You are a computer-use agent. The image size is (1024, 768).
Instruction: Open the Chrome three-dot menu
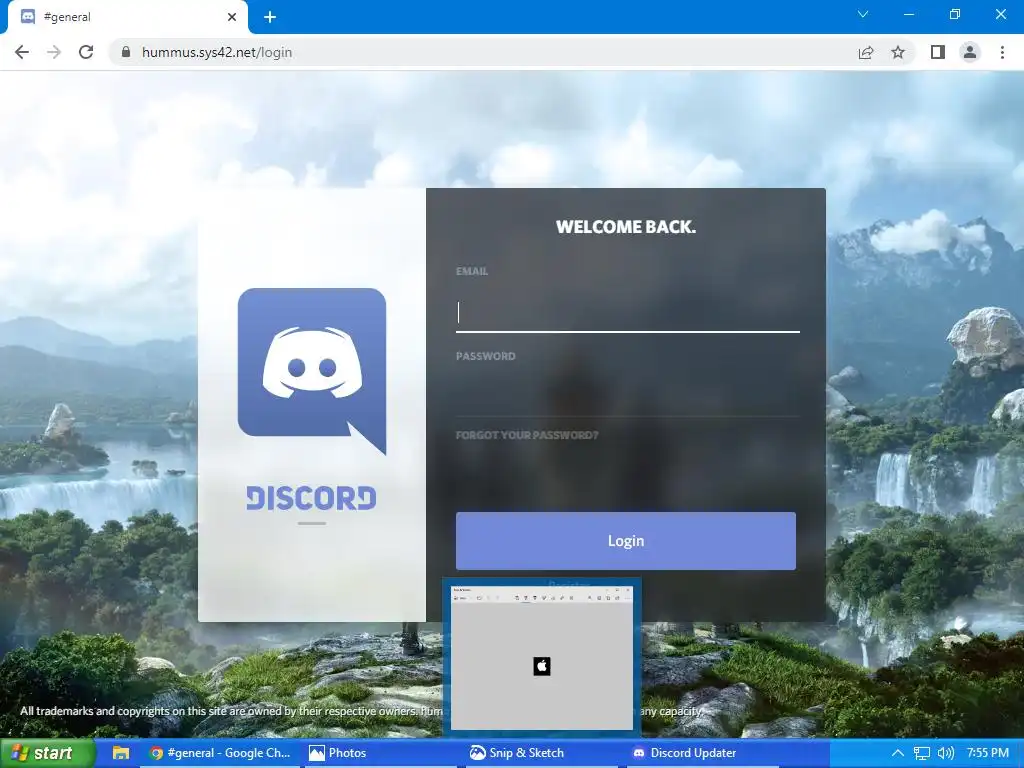click(1002, 52)
